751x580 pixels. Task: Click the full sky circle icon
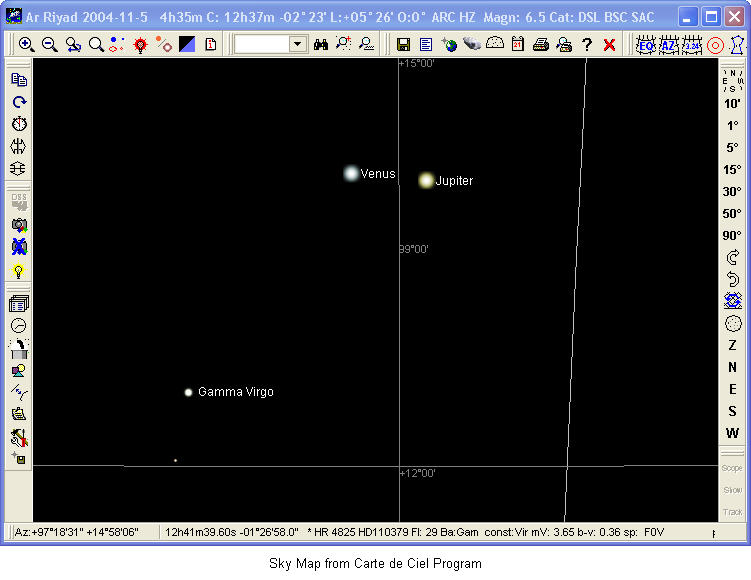(733, 323)
